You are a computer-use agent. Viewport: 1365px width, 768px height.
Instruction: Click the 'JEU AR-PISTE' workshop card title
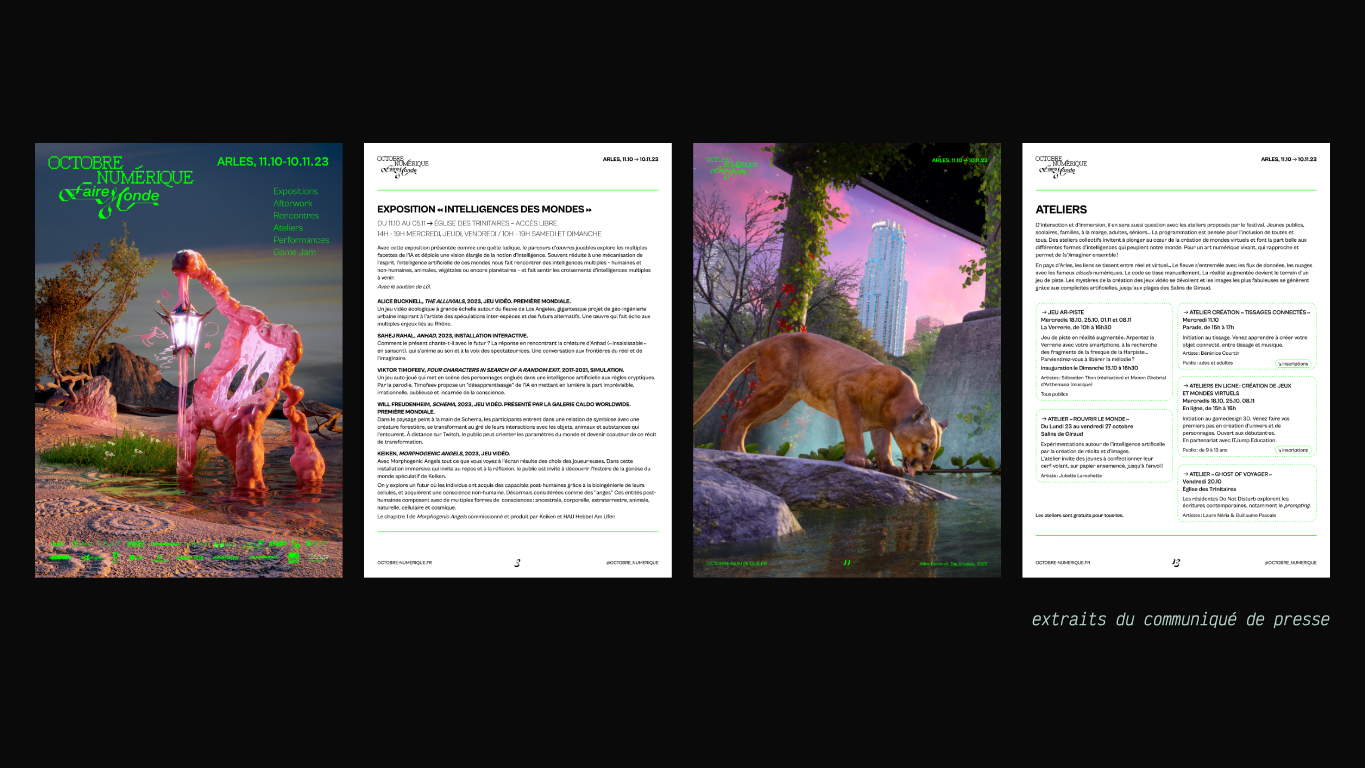click(x=1064, y=312)
